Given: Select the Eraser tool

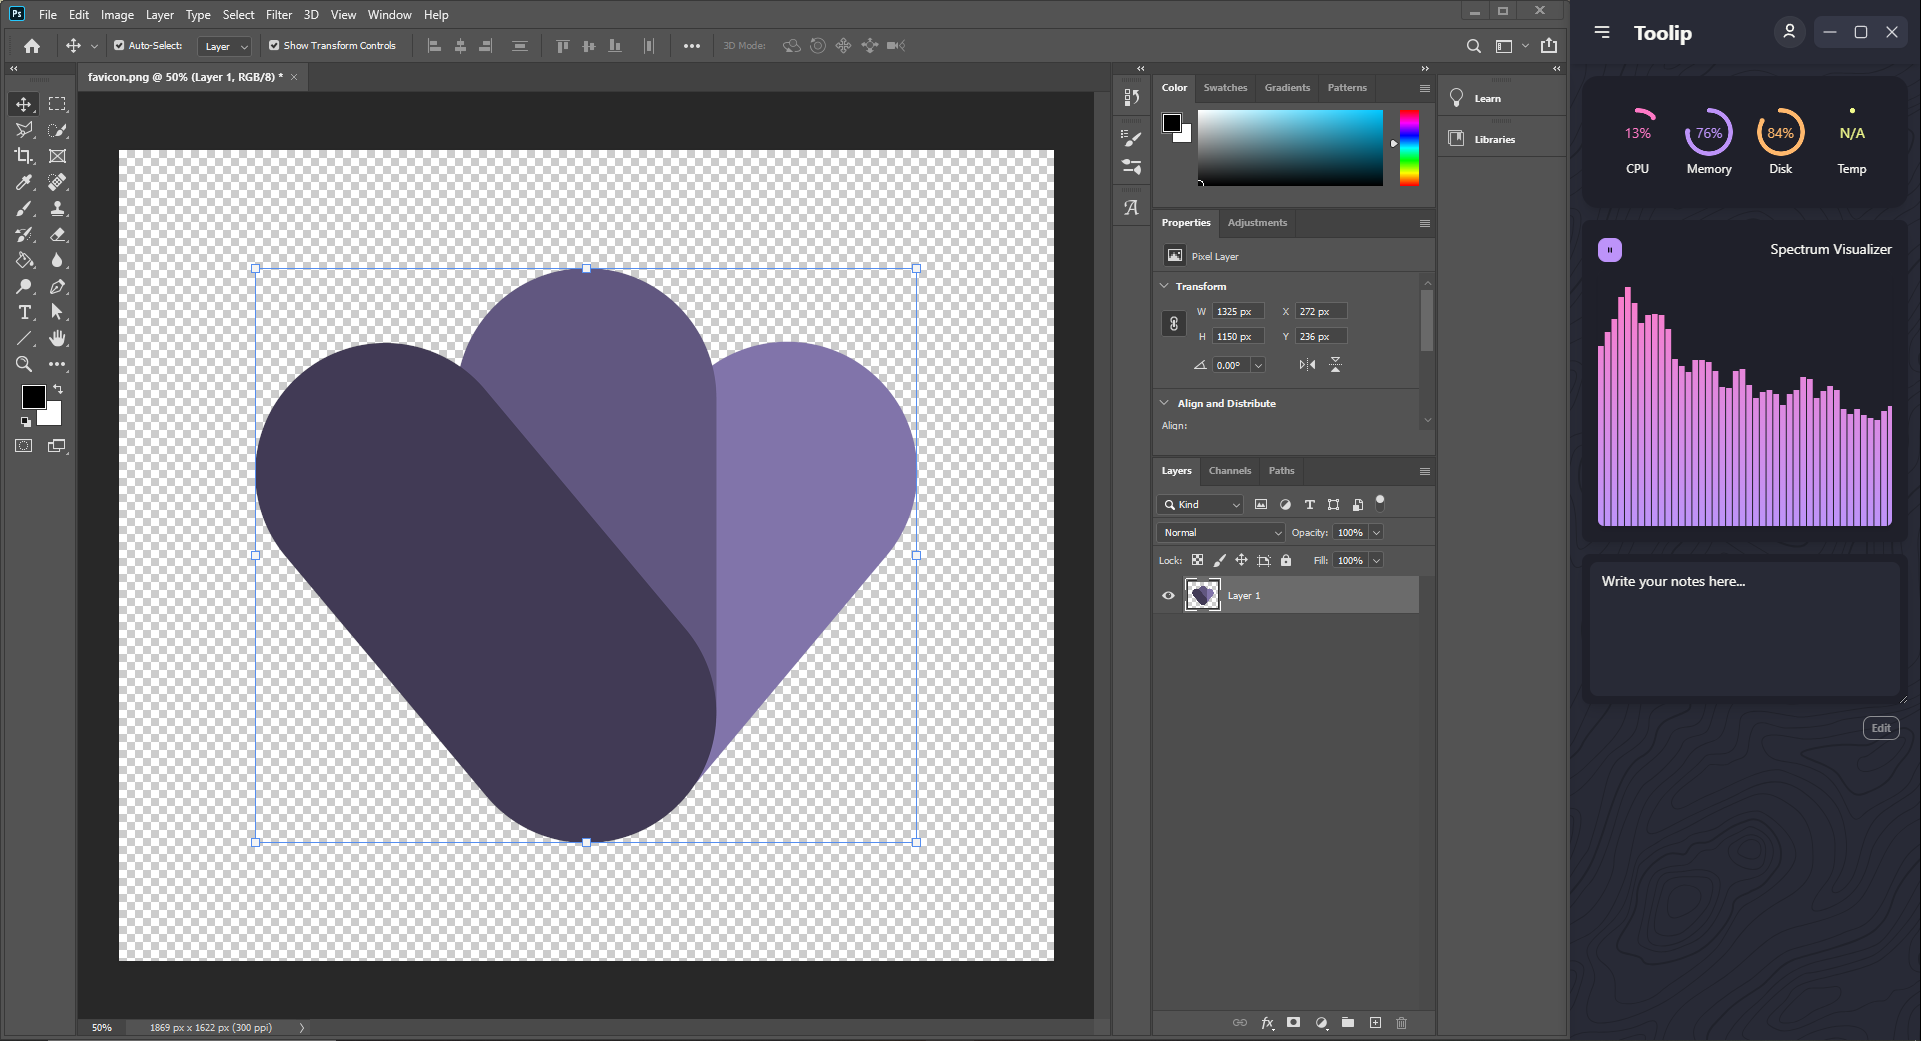Looking at the screenshot, I should pyautogui.click(x=58, y=234).
